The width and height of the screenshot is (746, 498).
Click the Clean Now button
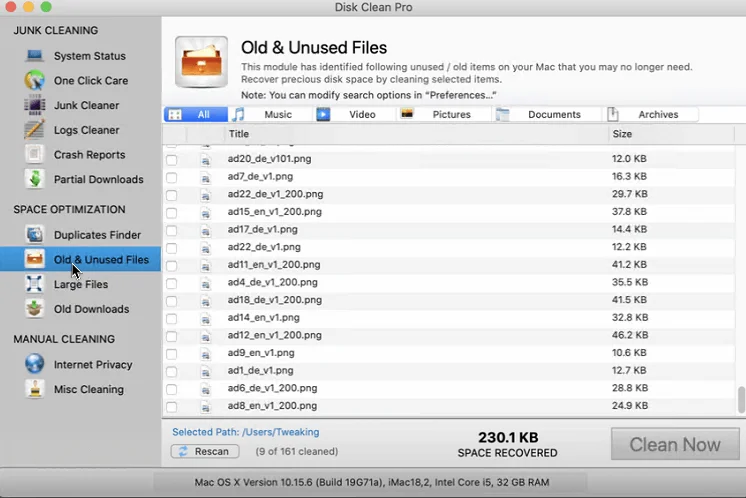click(x=675, y=444)
